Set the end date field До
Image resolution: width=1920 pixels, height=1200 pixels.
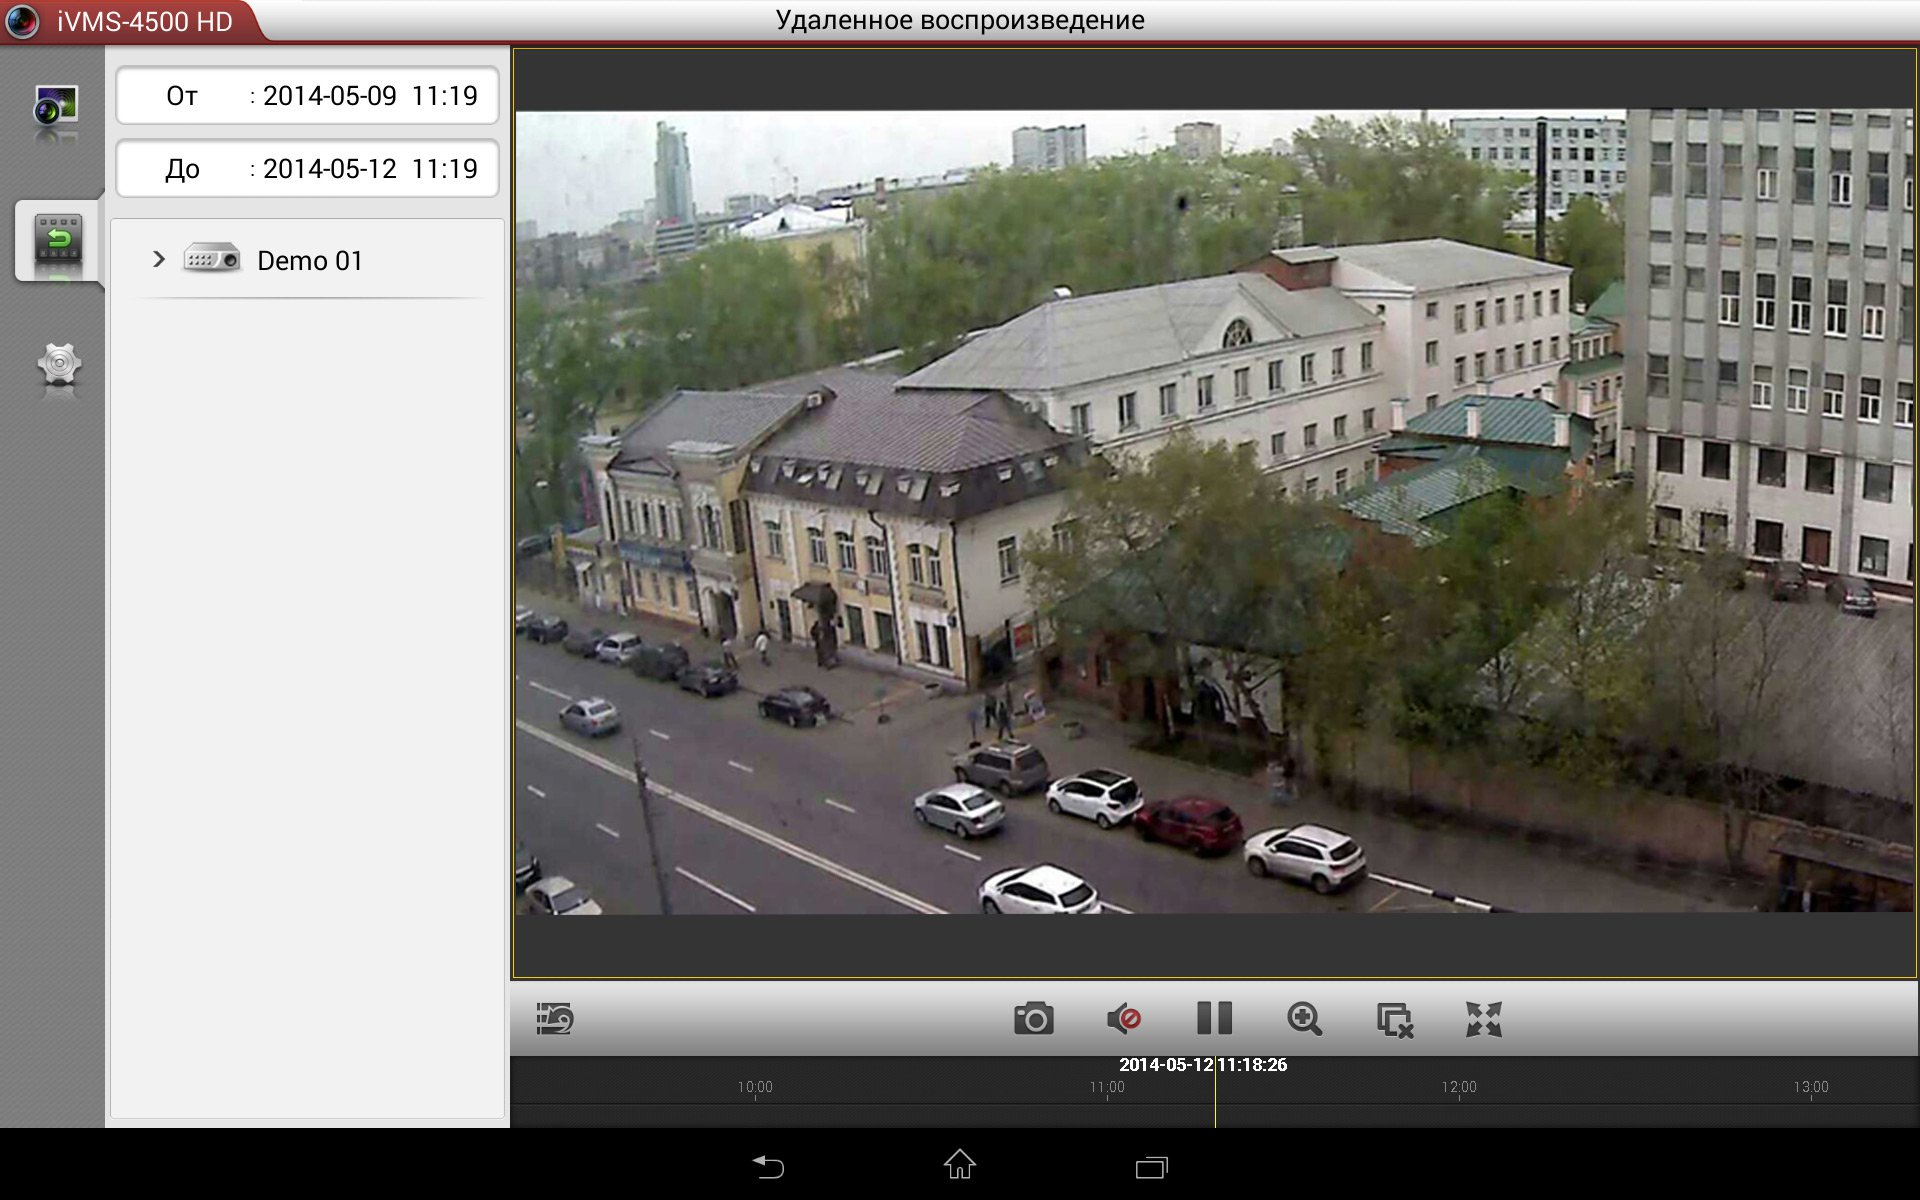[307, 169]
